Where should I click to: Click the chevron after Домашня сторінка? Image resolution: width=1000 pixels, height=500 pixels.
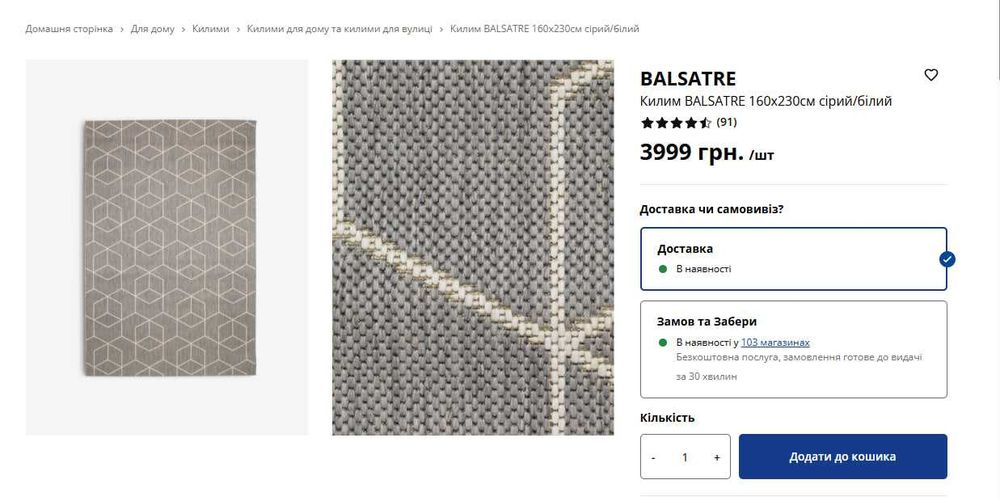(122, 29)
